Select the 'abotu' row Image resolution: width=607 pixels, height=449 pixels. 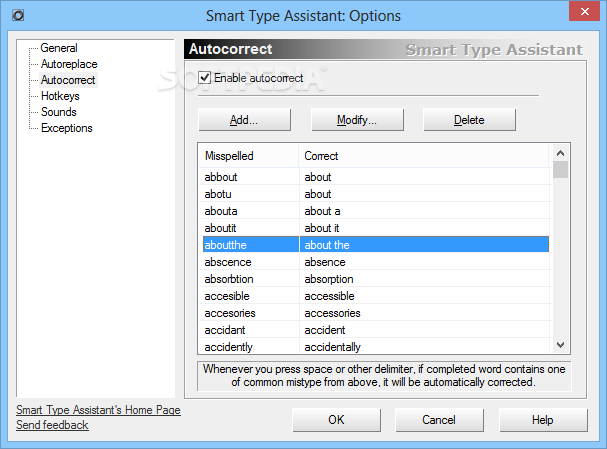pos(375,194)
